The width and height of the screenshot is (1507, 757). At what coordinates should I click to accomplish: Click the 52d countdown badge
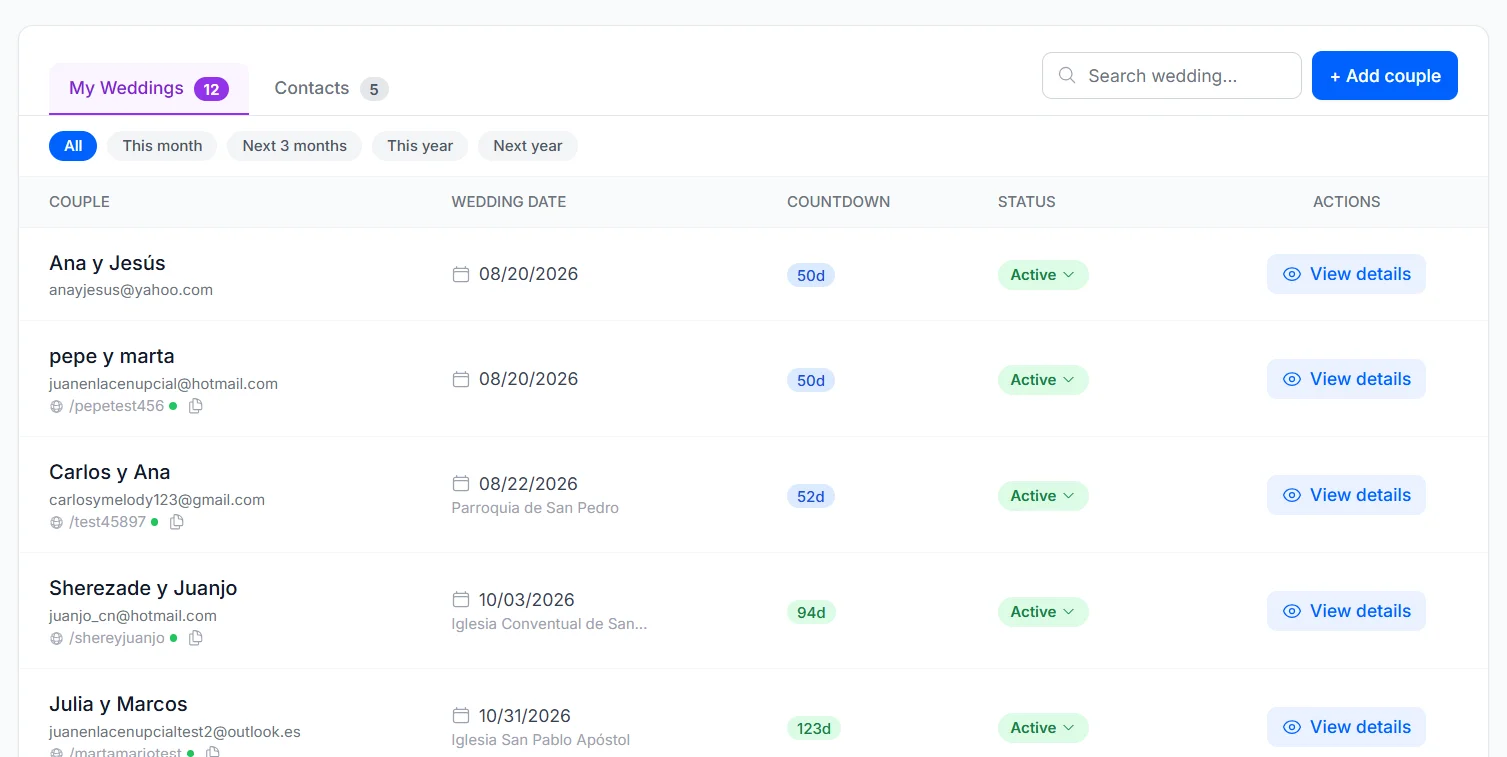point(811,496)
